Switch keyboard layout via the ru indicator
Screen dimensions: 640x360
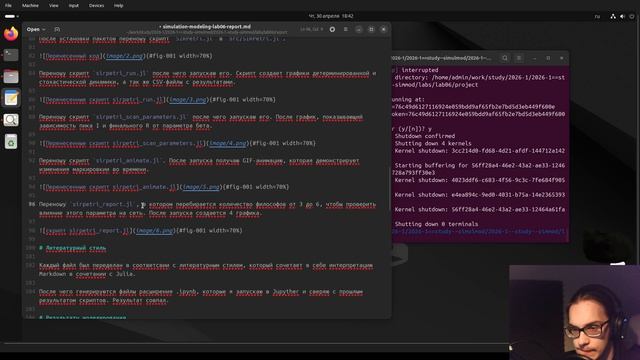(x=597, y=16)
